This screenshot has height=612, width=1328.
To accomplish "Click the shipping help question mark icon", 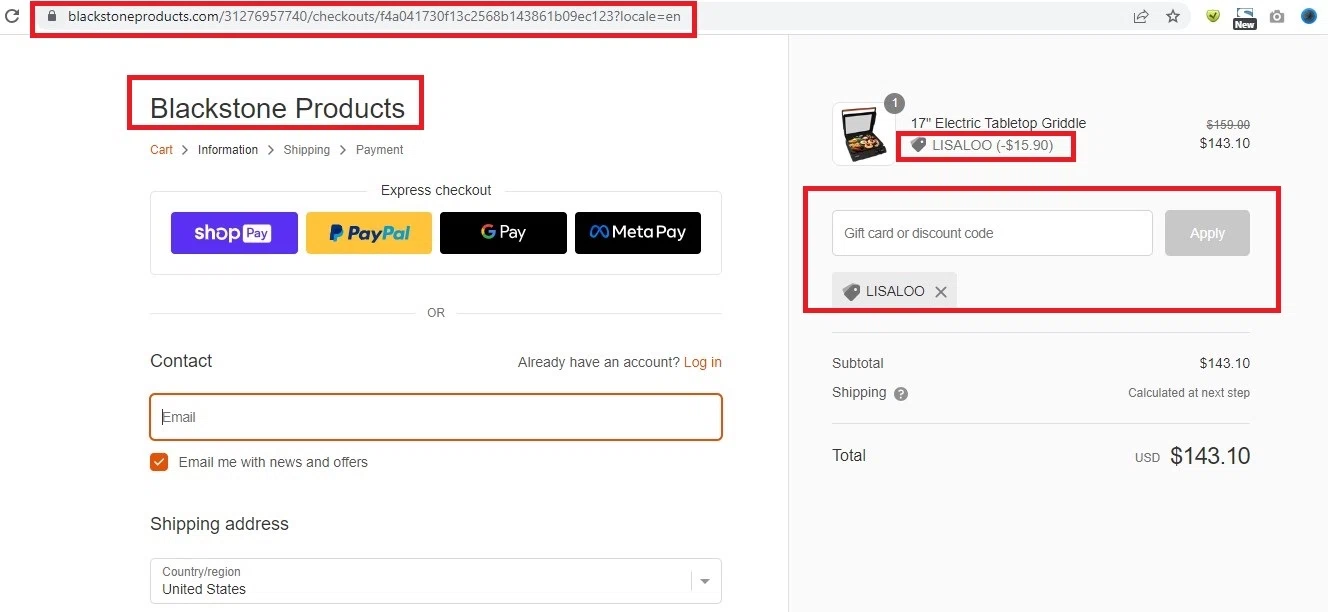I will [x=901, y=394].
